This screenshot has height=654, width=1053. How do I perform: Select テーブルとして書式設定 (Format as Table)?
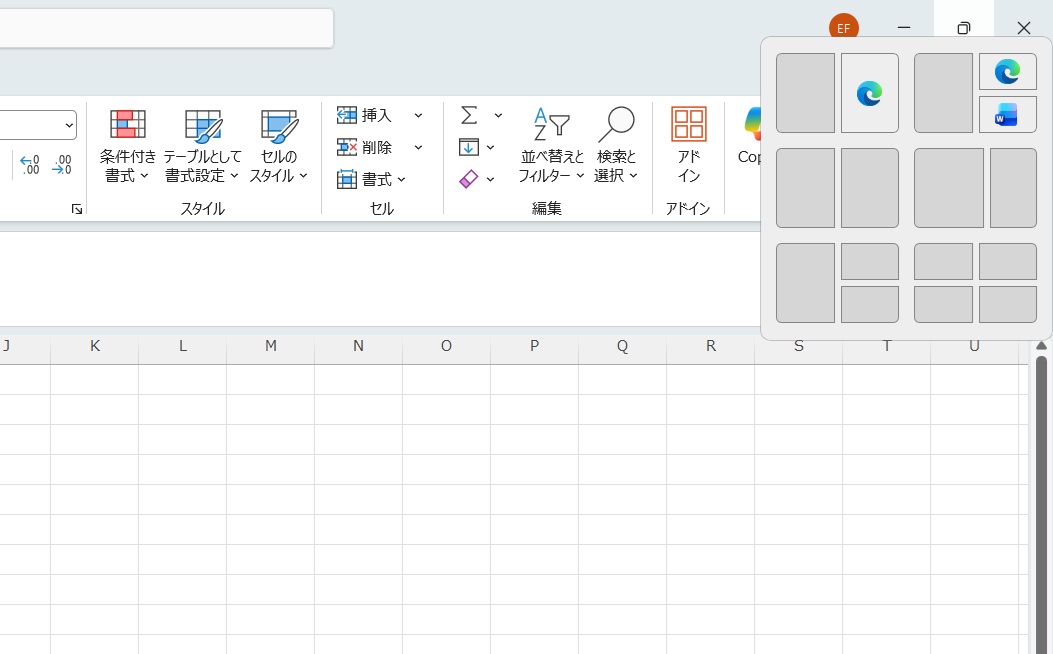203,145
